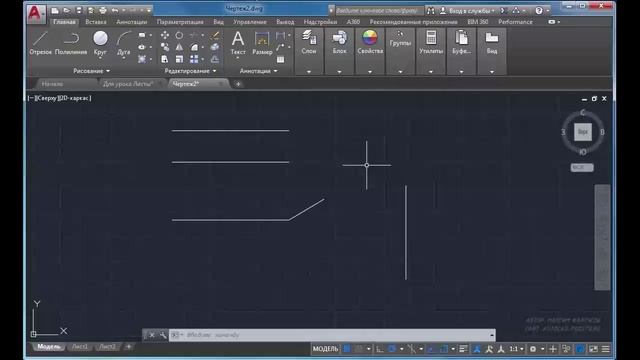
Task: Click the Буфер (Clipboard) panel button
Action: click(461, 43)
